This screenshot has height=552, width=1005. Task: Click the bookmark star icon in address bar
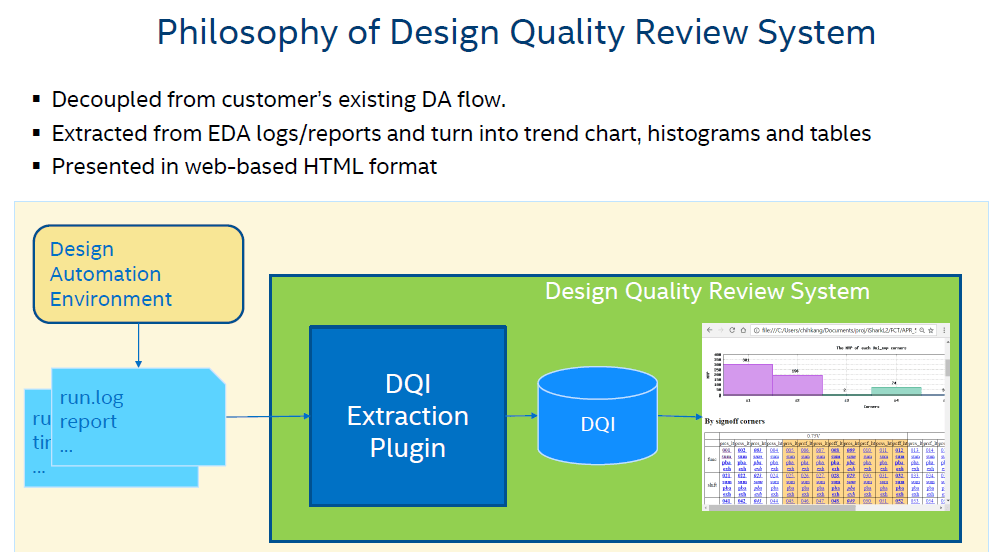930,330
